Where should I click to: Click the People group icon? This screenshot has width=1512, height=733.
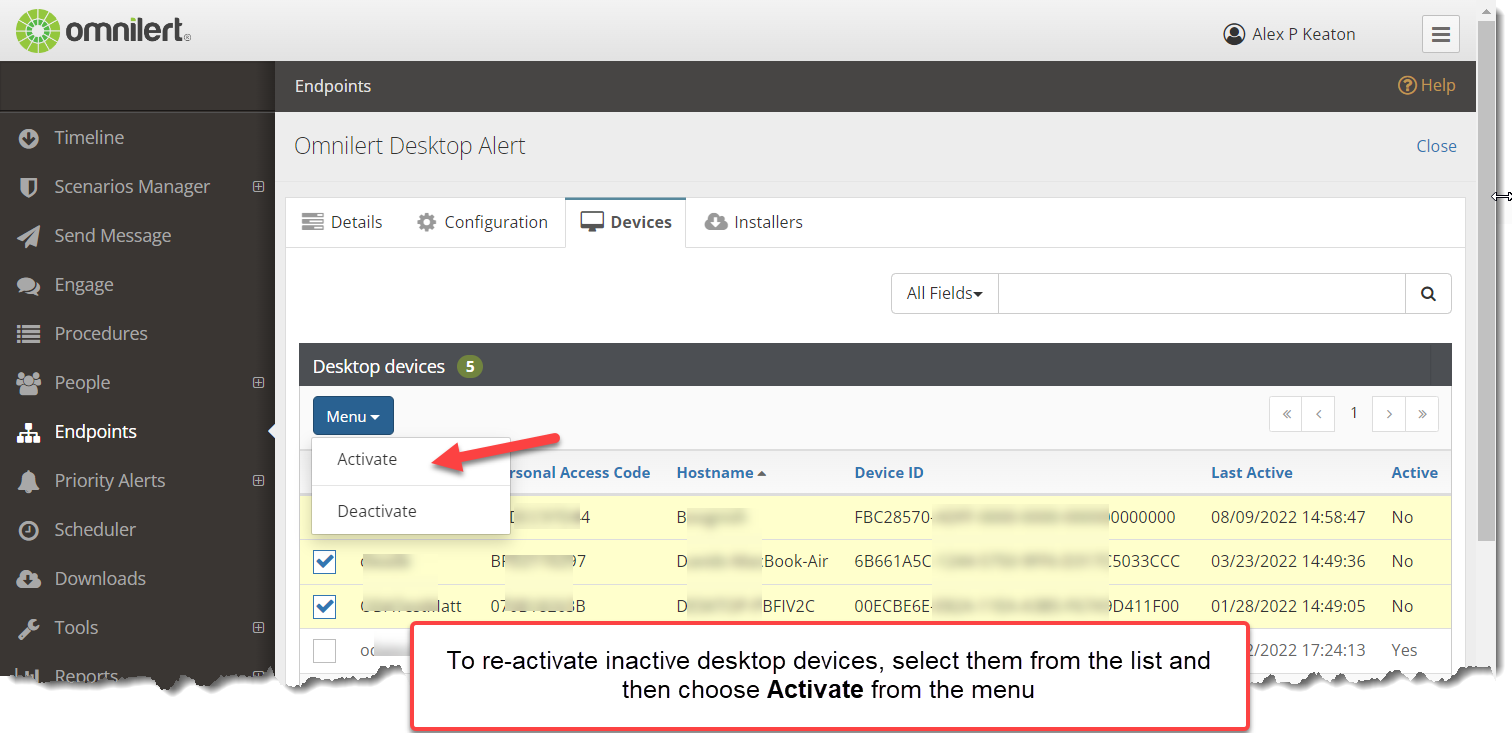[x=29, y=383]
